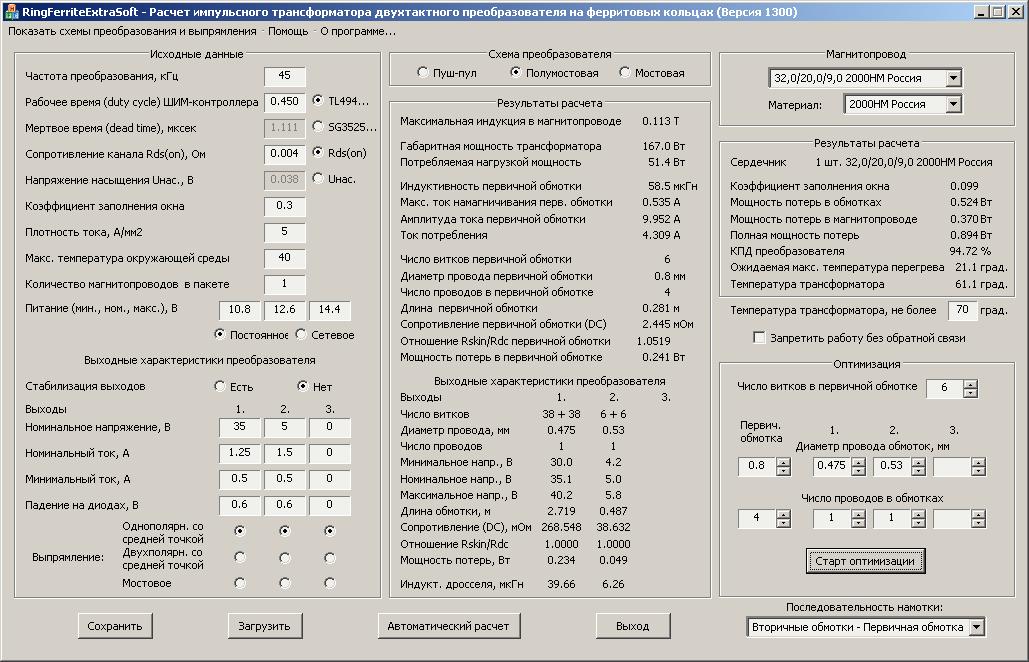Select Двухполярн. rectification for output 2
This screenshot has width=1029, height=662.
[x=285, y=558]
